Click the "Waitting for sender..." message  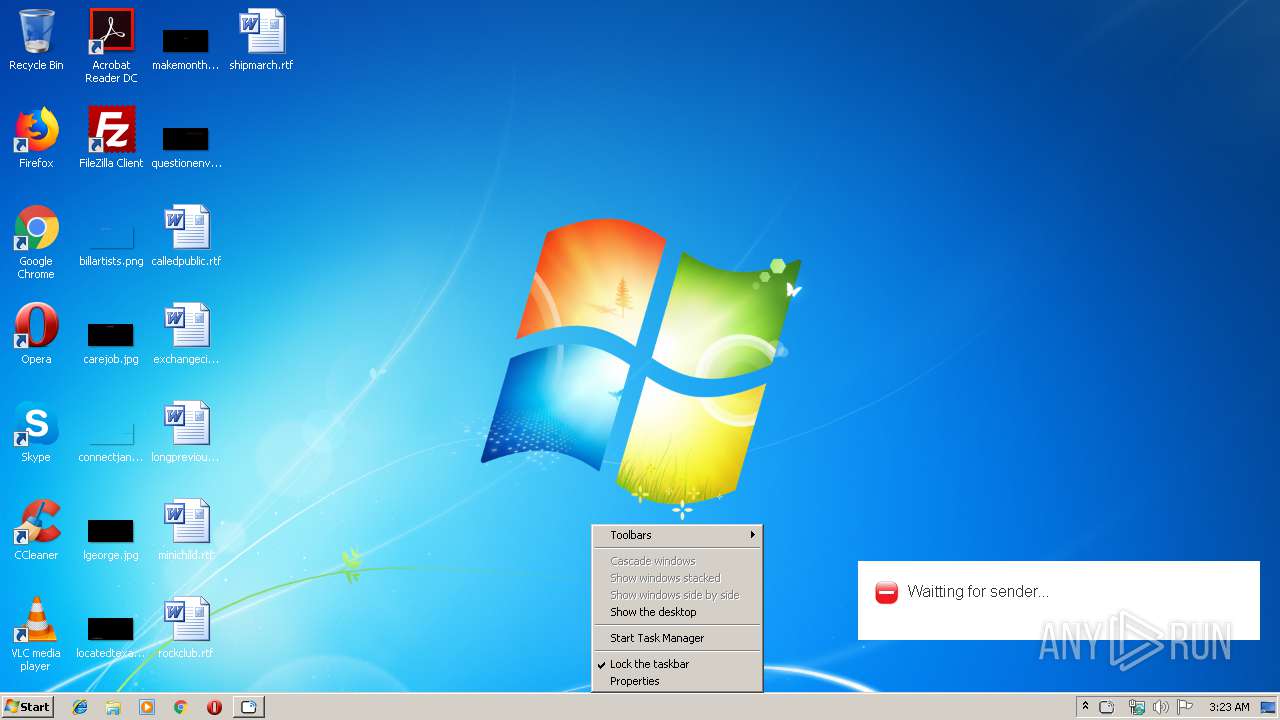click(978, 592)
